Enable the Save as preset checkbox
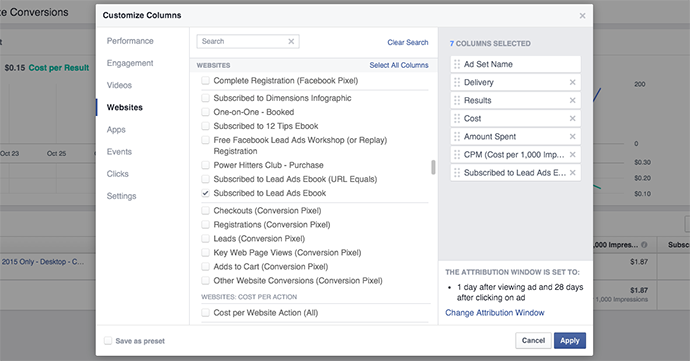 [x=108, y=341]
